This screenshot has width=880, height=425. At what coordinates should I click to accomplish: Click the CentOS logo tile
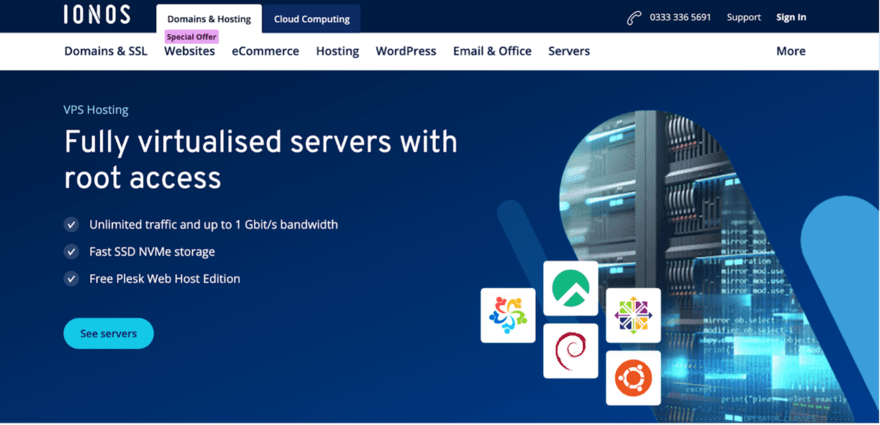click(x=633, y=315)
